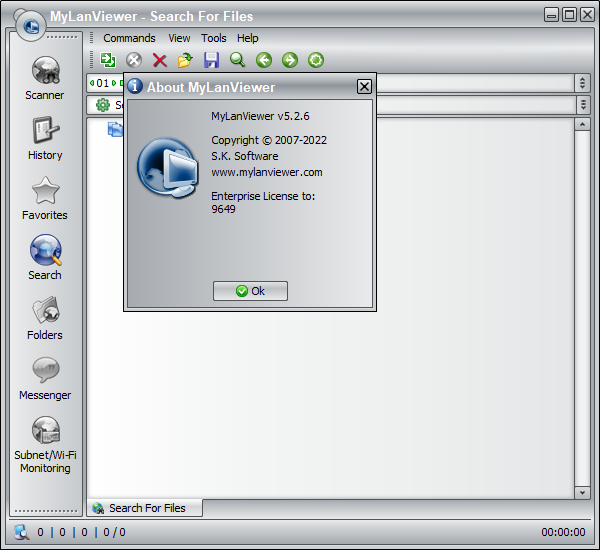Click the green start-search toolbar icon

(108, 60)
